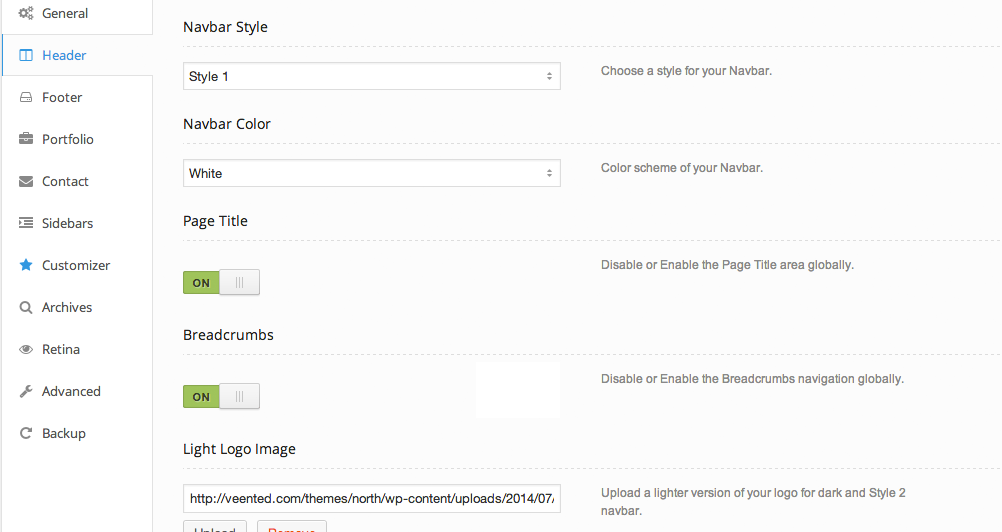Screen dimensions: 1002x532
Task: Click the Advanced wrench icon
Action: pyautogui.click(x=26, y=391)
